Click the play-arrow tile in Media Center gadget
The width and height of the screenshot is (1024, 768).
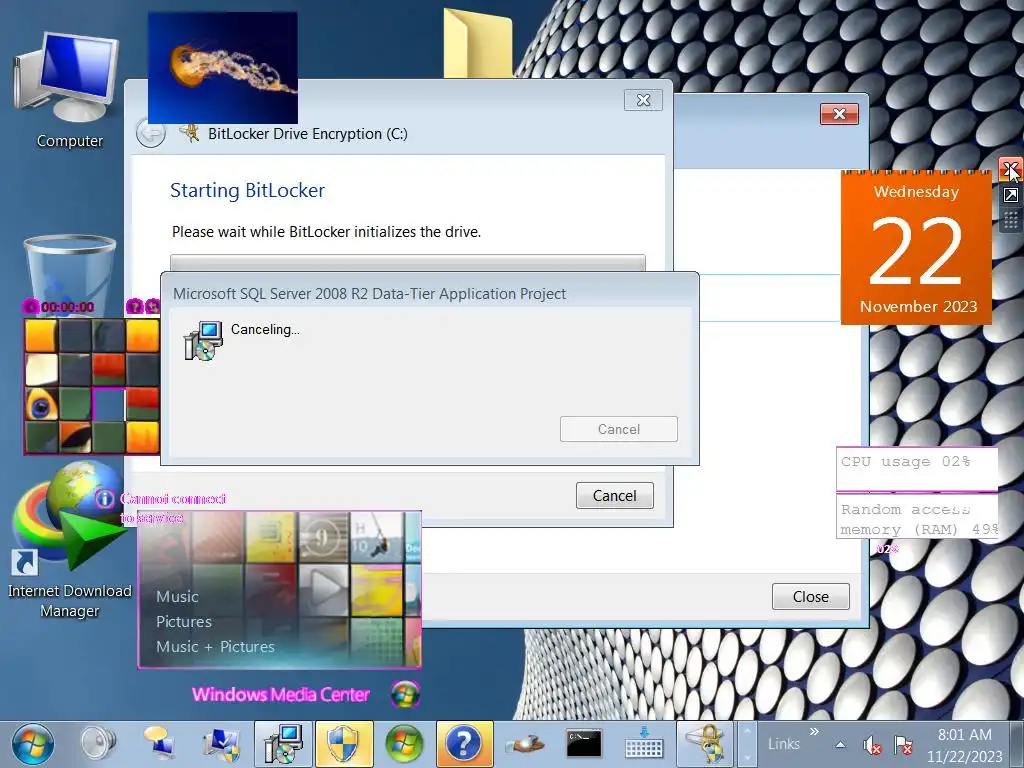[323, 590]
